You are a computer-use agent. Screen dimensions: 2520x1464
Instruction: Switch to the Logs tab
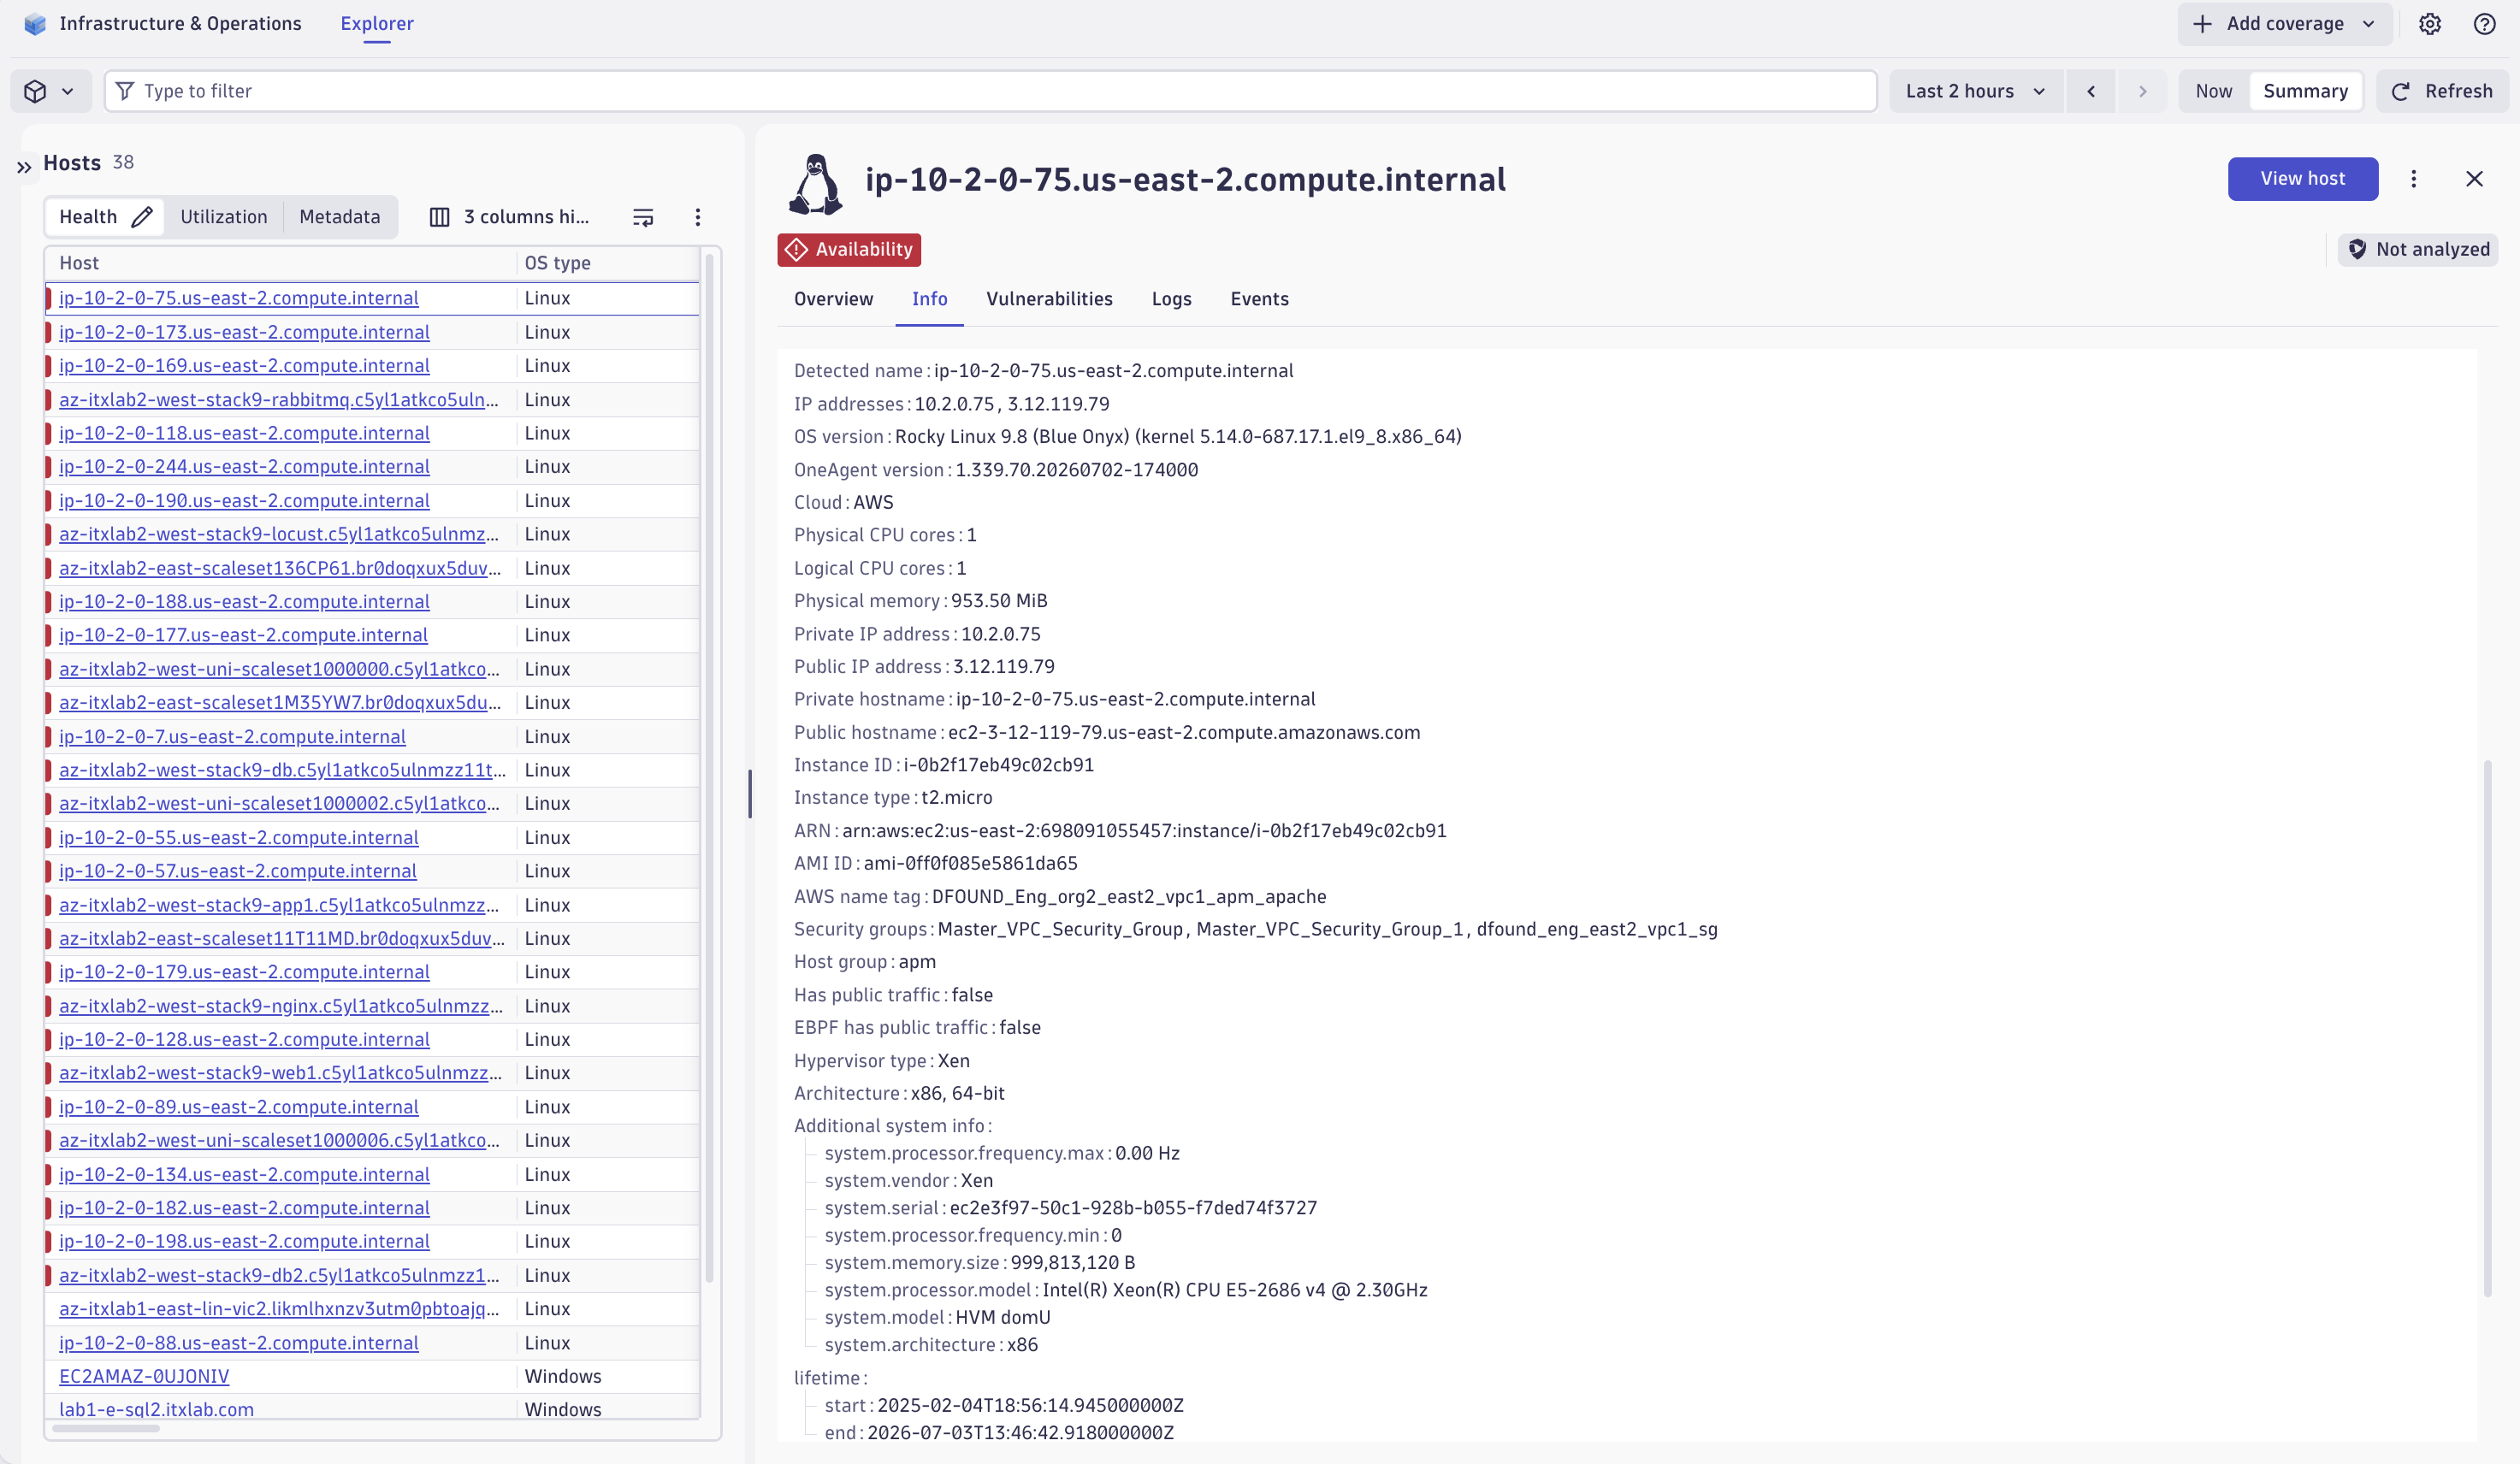point(1171,299)
